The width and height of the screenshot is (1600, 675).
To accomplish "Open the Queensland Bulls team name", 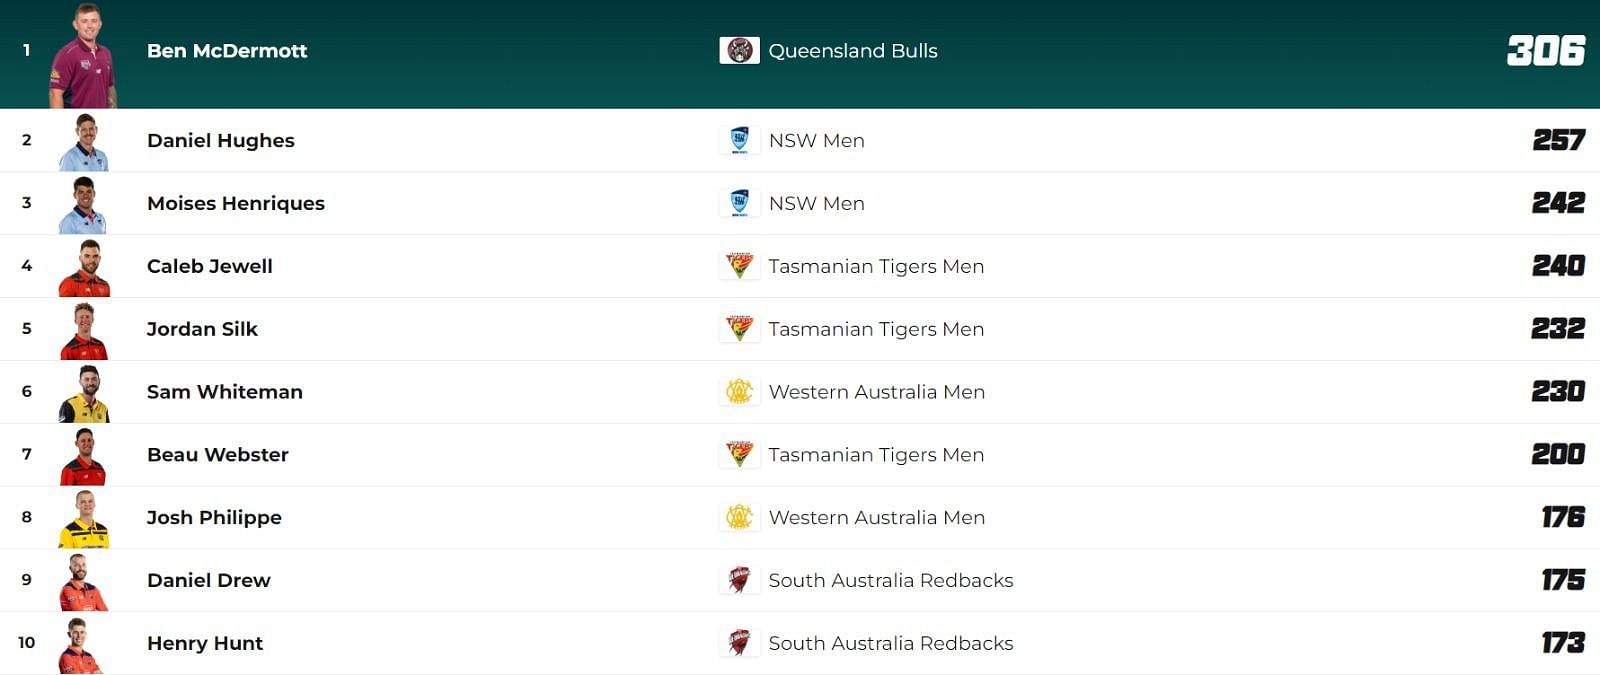I will (x=853, y=51).
